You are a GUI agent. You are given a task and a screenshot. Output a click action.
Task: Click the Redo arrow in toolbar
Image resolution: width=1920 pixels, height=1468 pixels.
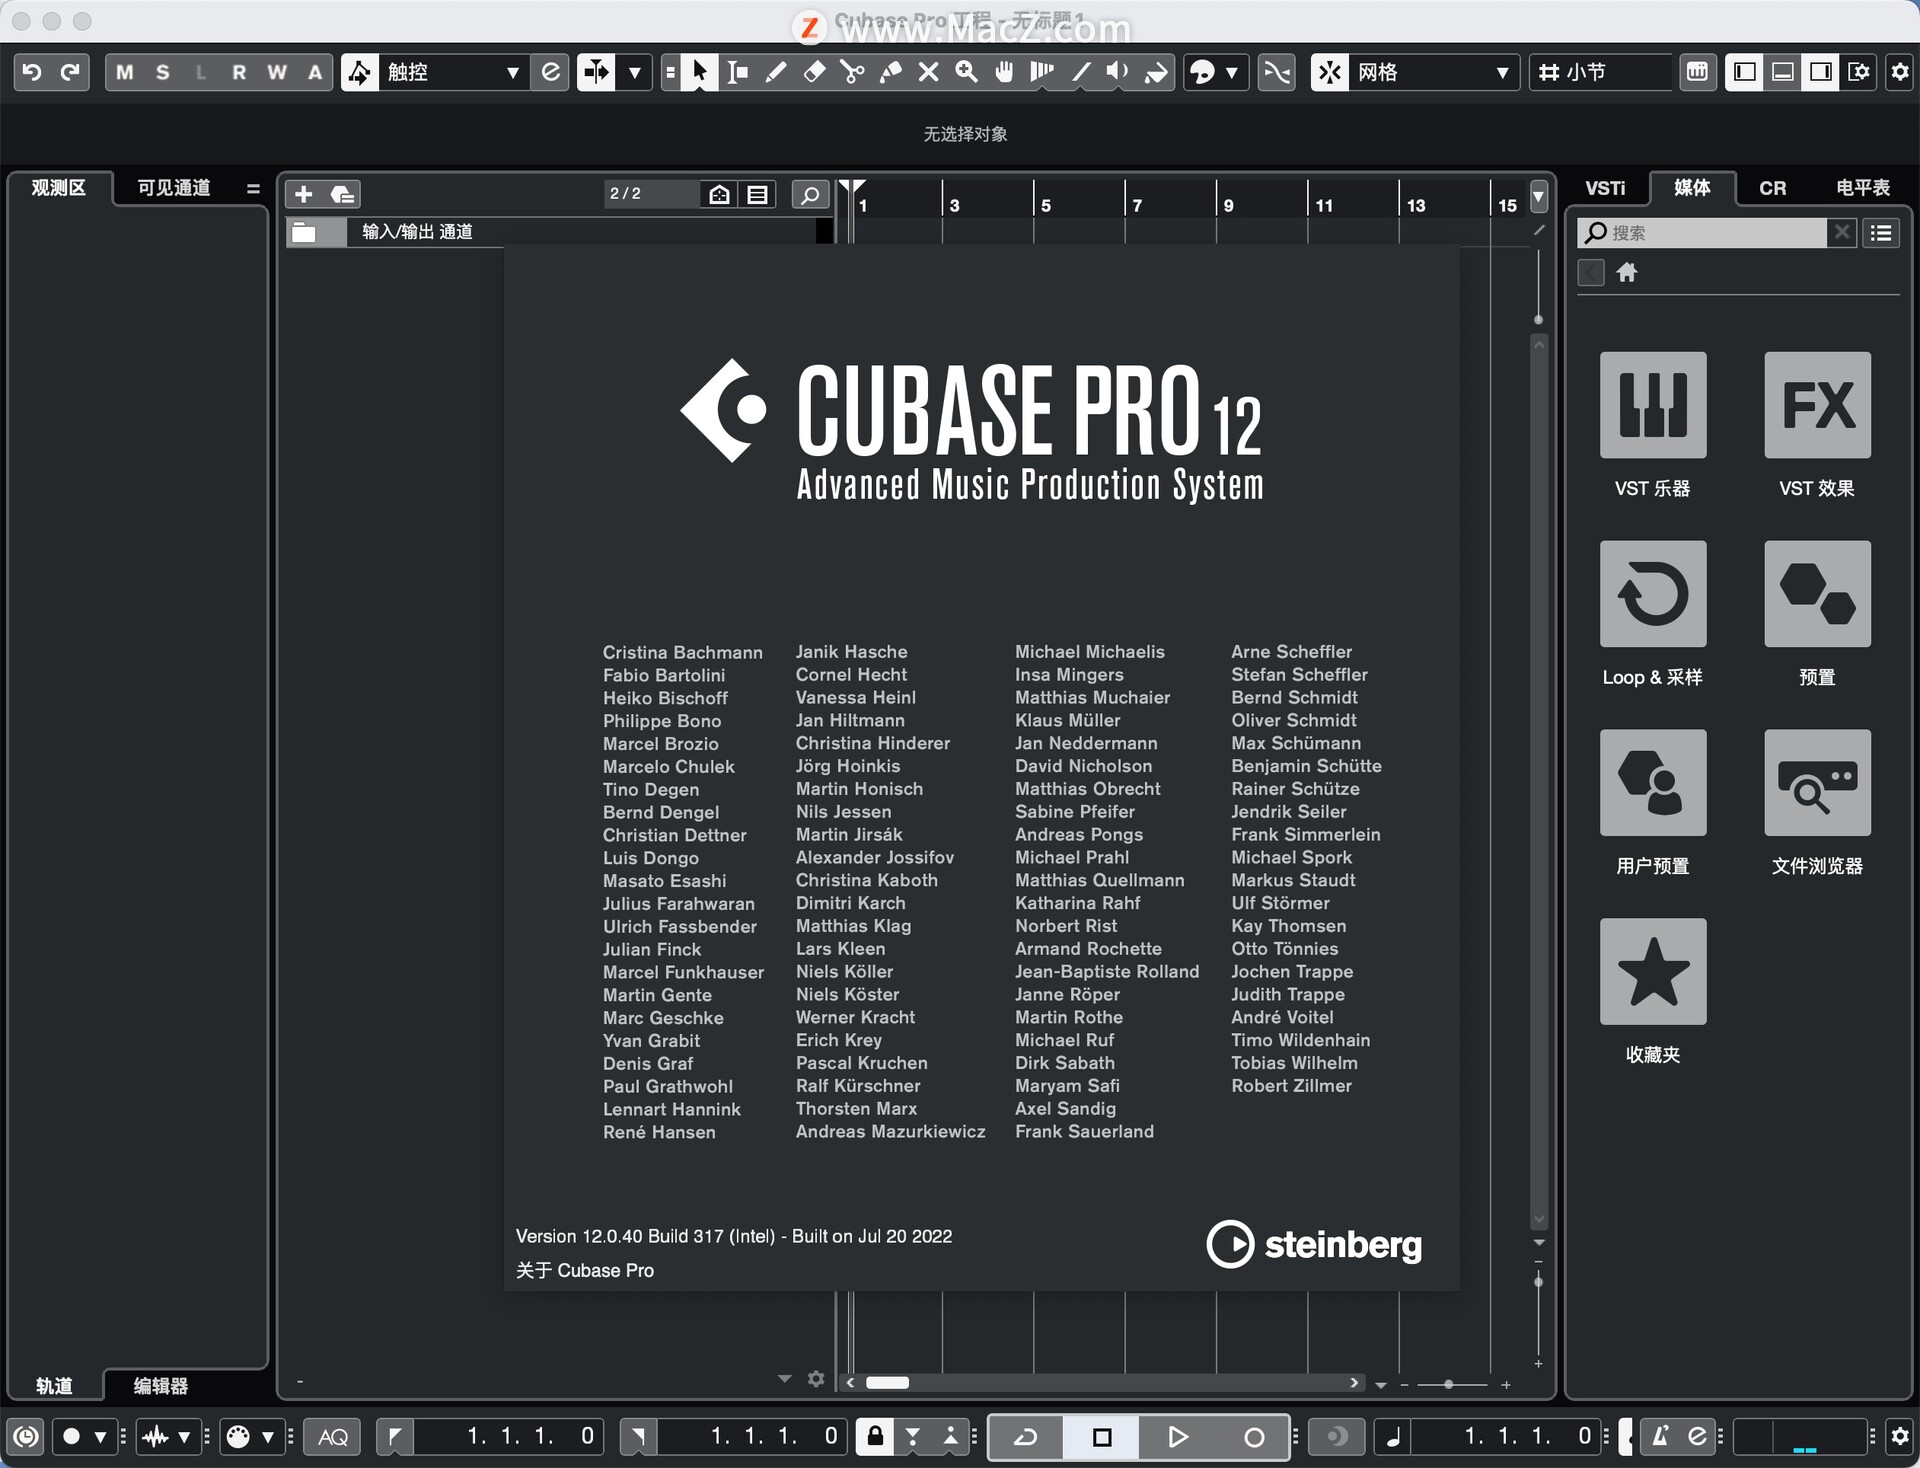point(70,72)
